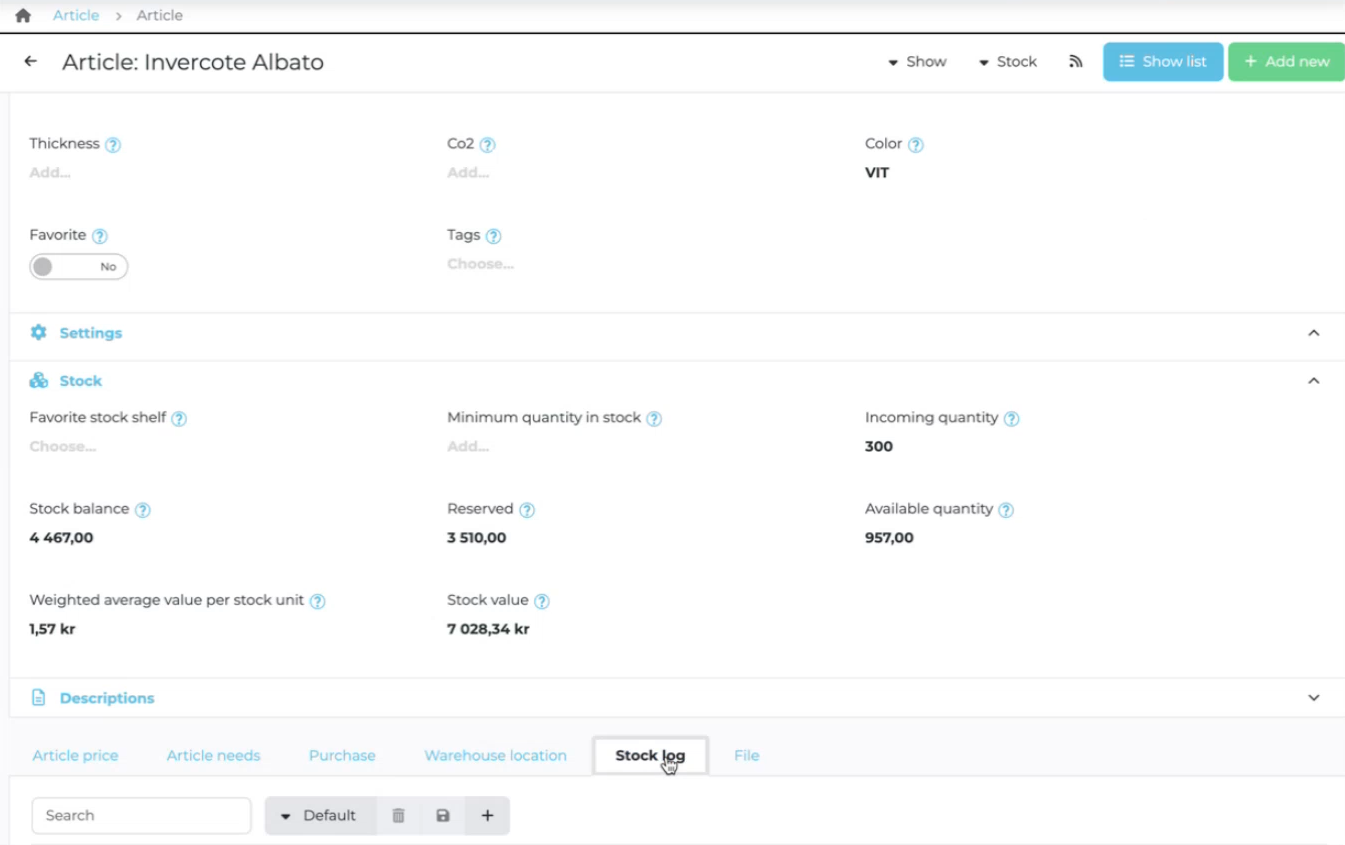Open help icon next to Stock balance
The height and width of the screenshot is (845, 1345).
pos(143,510)
